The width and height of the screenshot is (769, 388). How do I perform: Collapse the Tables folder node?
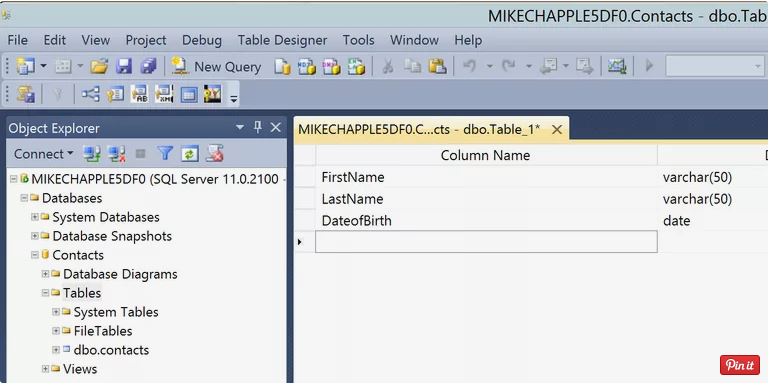click(x=45, y=293)
